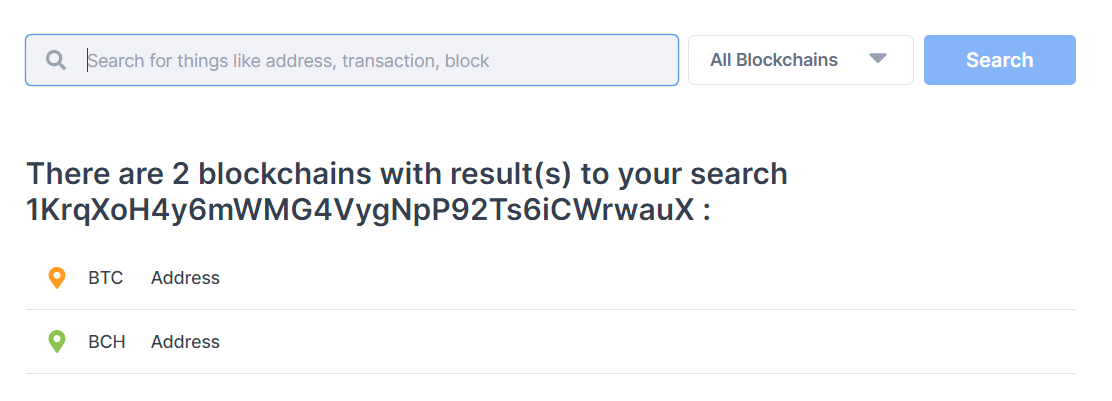This screenshot has height=401, width=1112.
Task: Click the green BCH location pin icon
Action: coord(57,341)
